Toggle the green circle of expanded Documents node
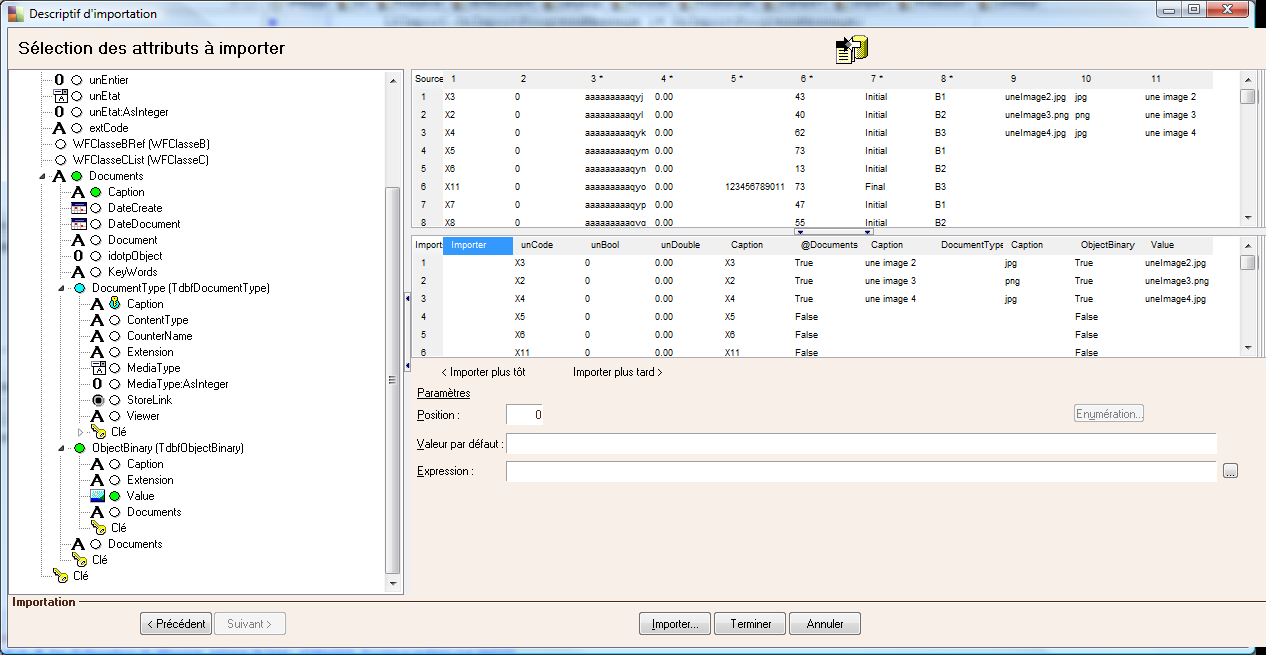Screen dimensions: 1266x655 [76, 176]
